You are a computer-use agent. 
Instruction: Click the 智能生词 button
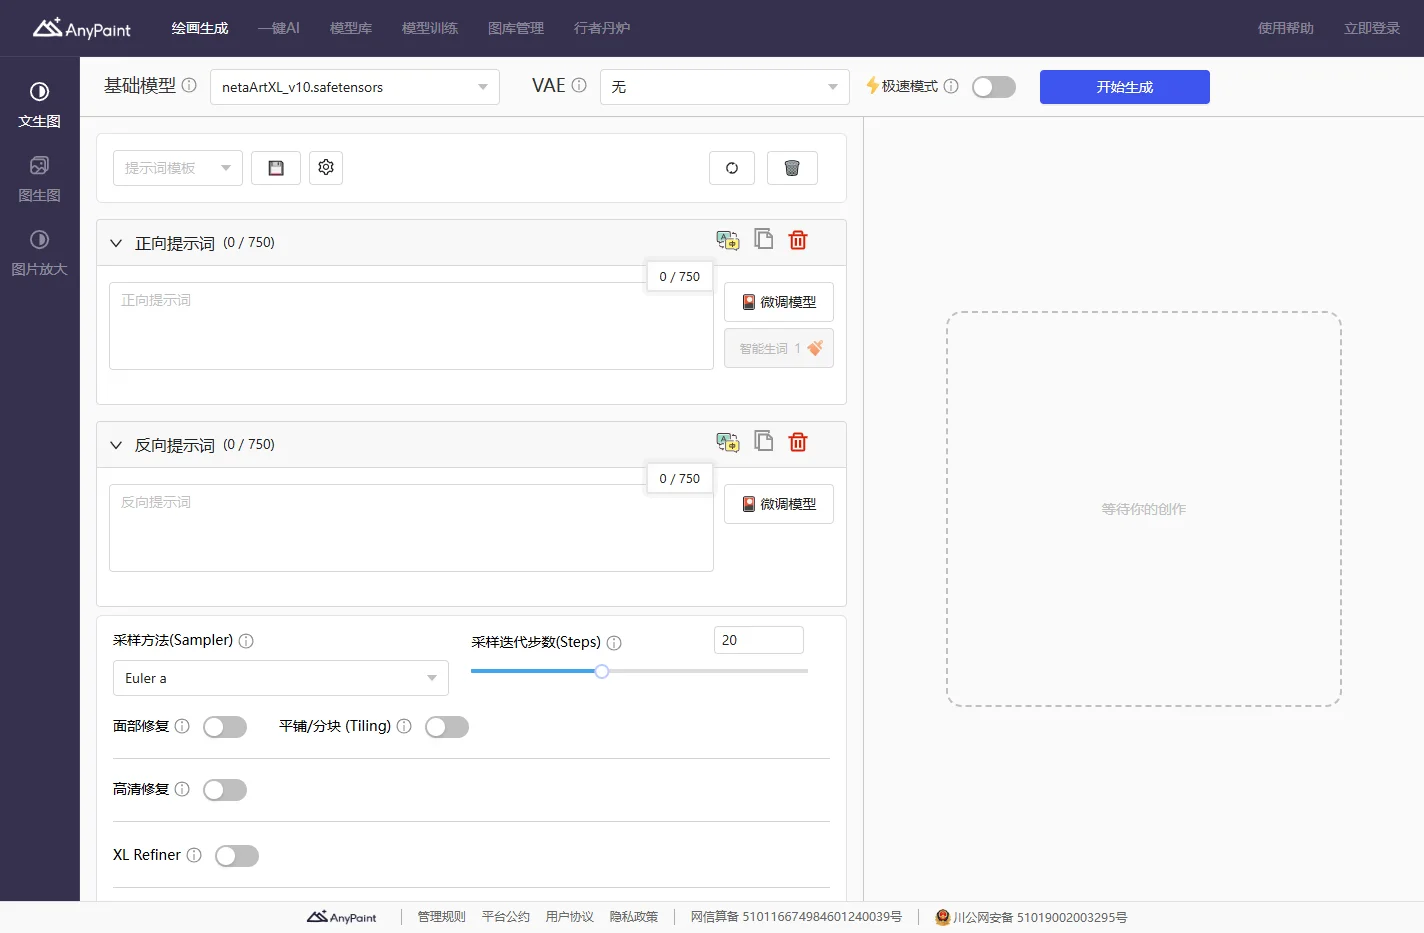(x=779, y=348)
